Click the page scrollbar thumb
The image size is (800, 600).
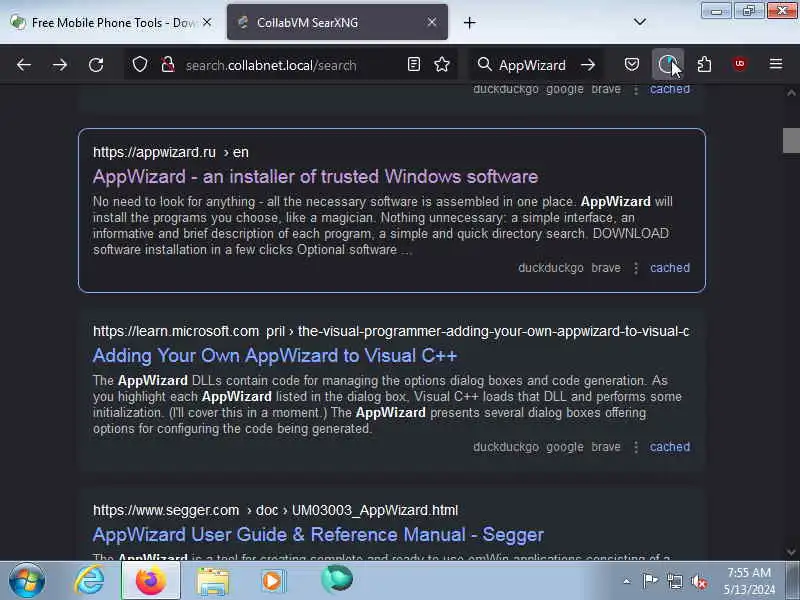(791, 140)
